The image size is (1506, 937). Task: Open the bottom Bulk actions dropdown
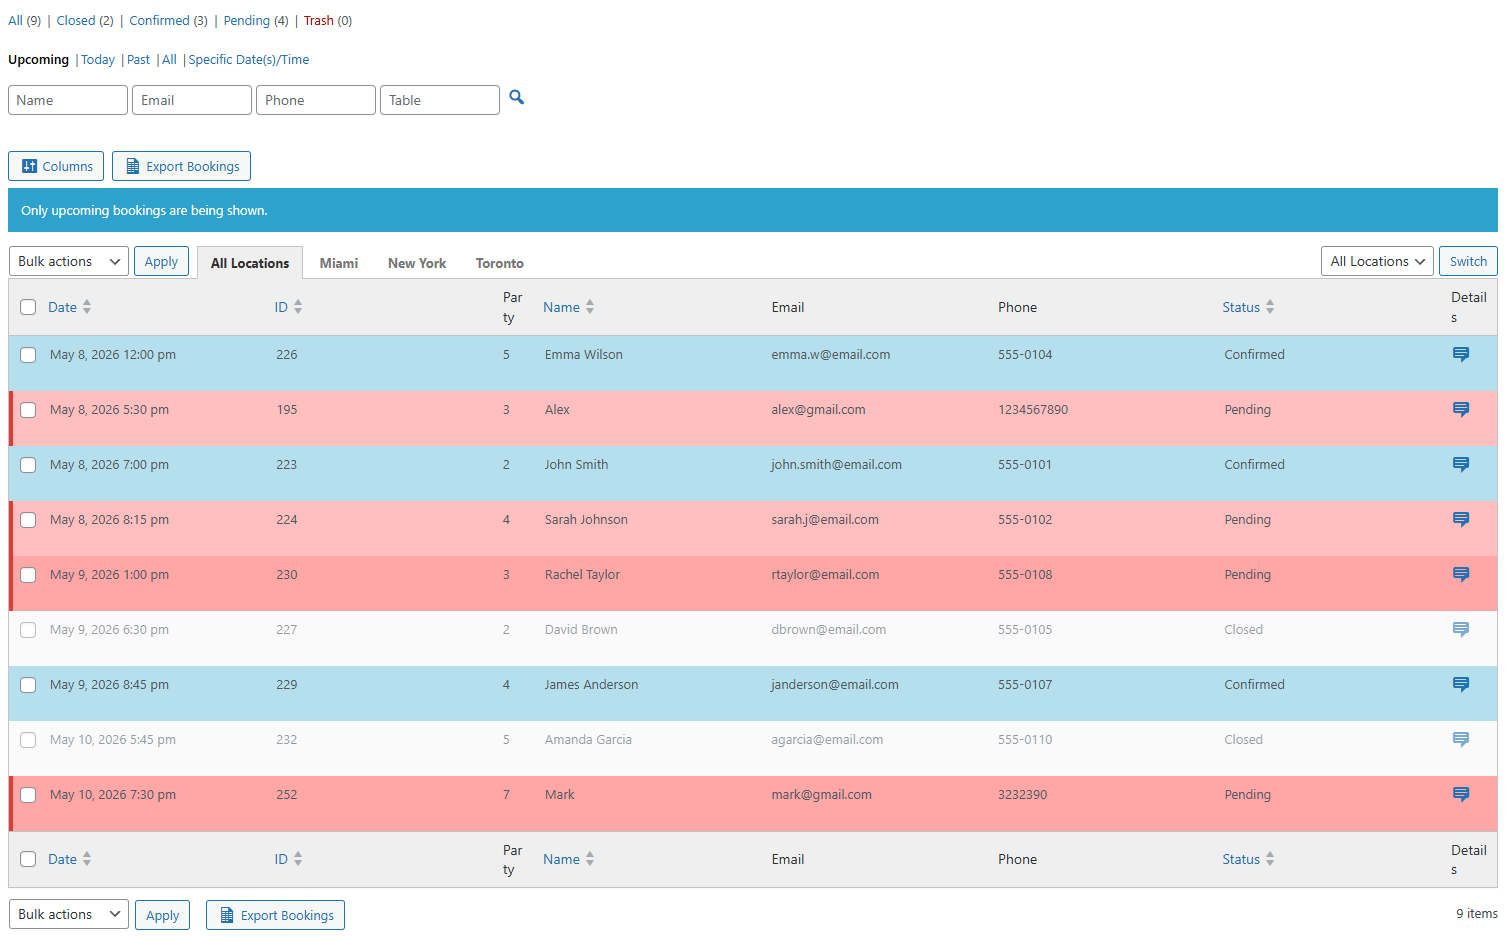[69, 914]
